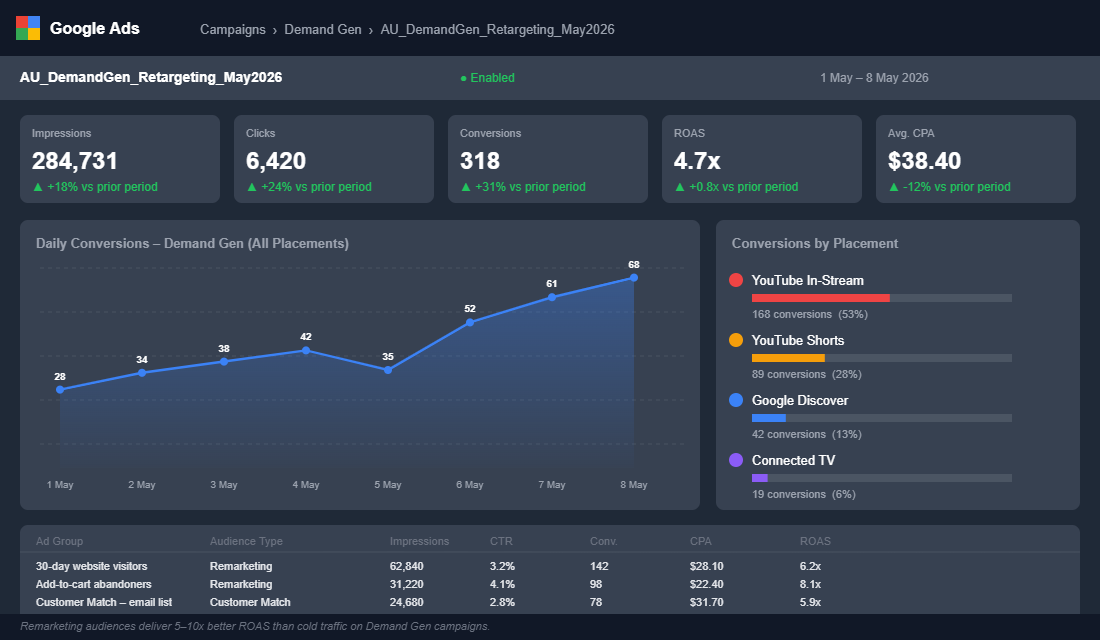Open the Add-to-cart abandoners ad group
Screen dimensions: 1100x640
click(93, 585)
